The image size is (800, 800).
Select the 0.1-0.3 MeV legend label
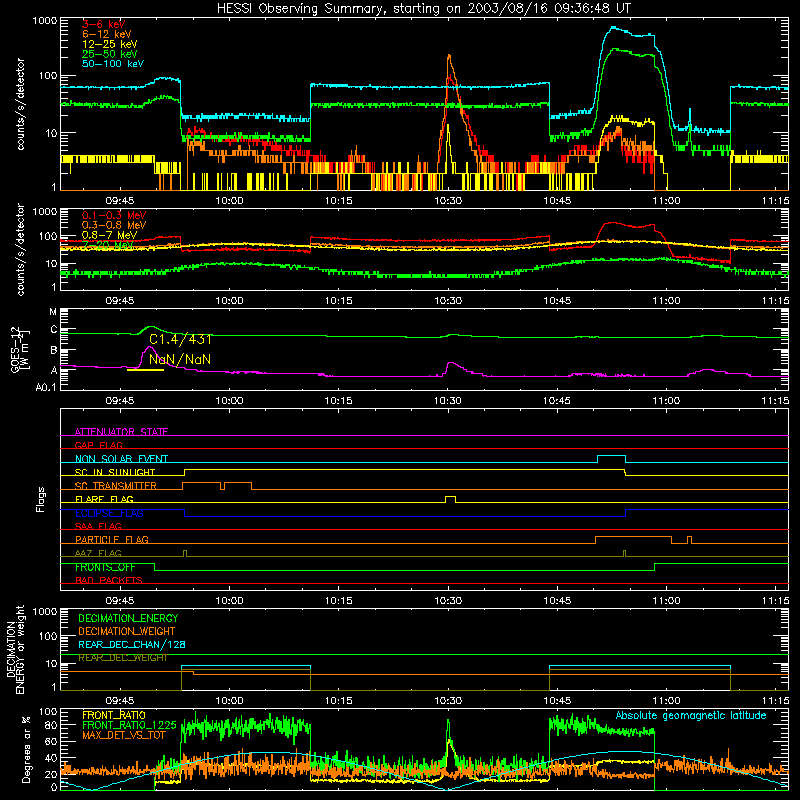tap(114, 215)
